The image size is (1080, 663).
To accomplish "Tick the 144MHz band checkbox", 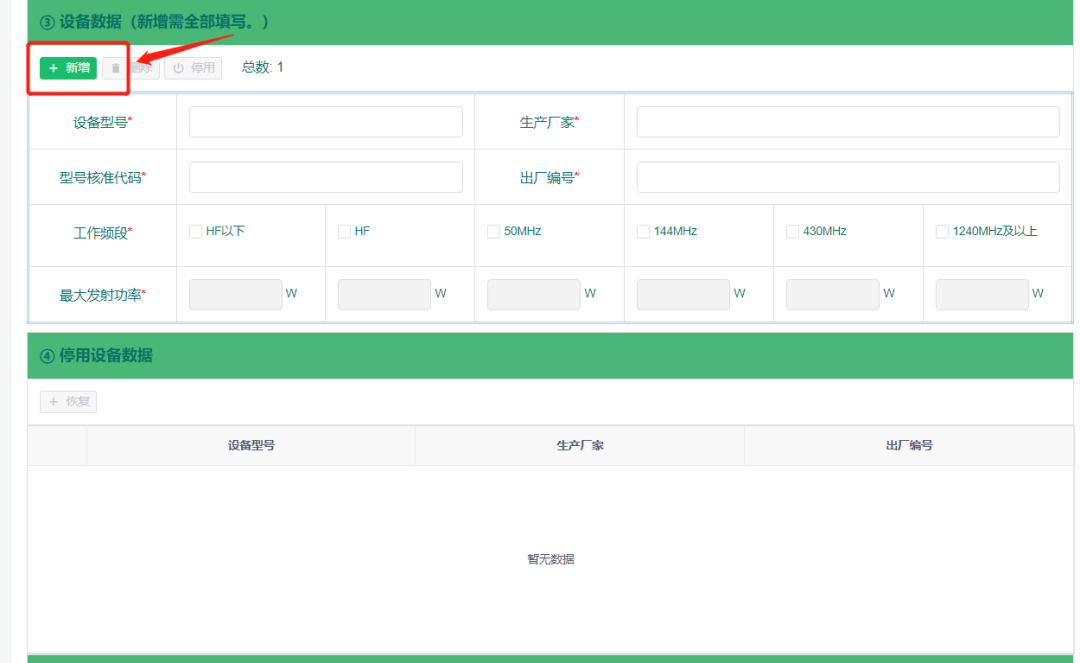I will [x=643, y=232].
